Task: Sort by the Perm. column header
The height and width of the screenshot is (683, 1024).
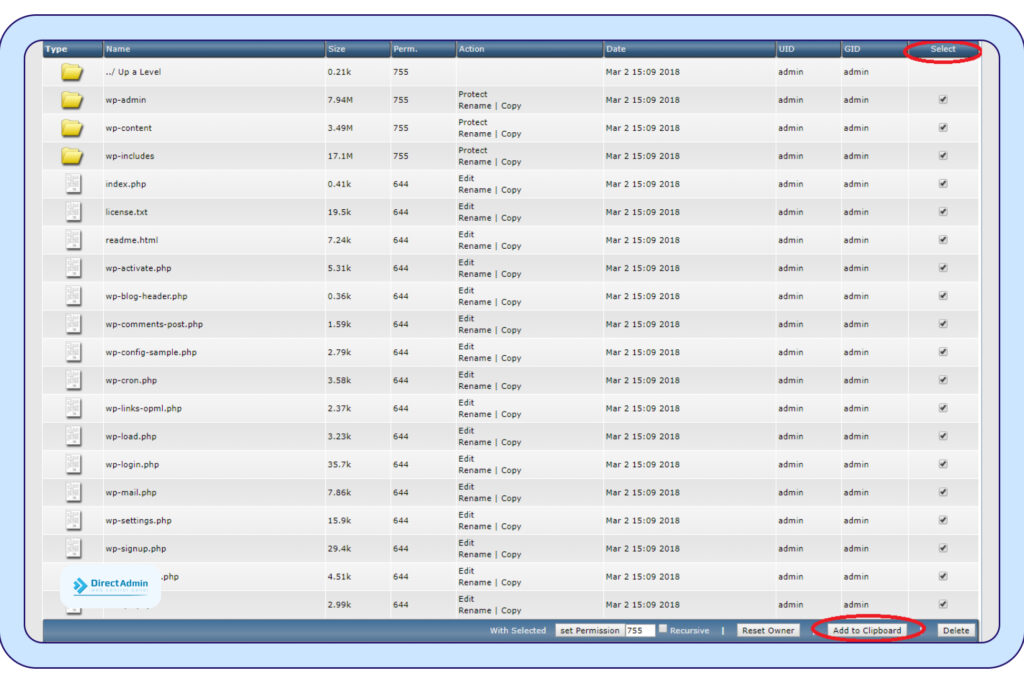Action: [405, 49]
